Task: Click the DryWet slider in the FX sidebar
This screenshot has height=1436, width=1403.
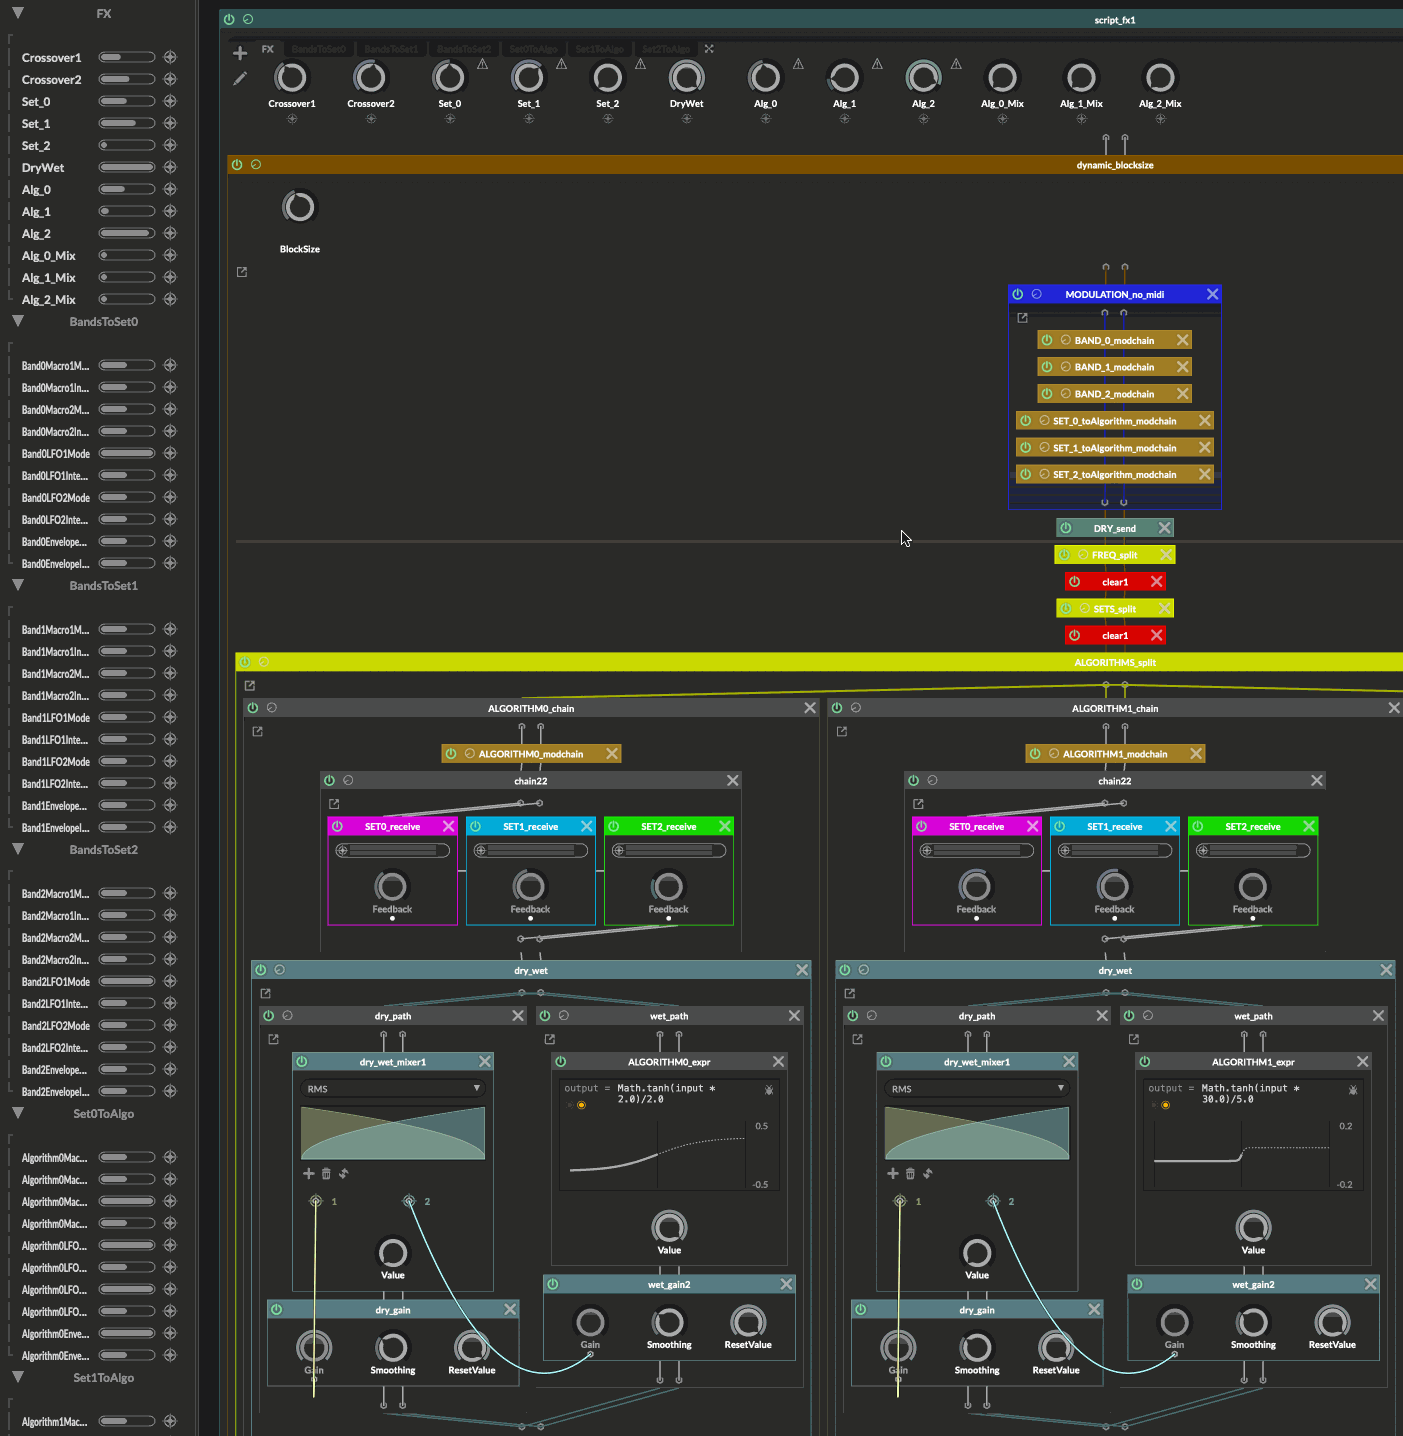Action: point(127,168)
